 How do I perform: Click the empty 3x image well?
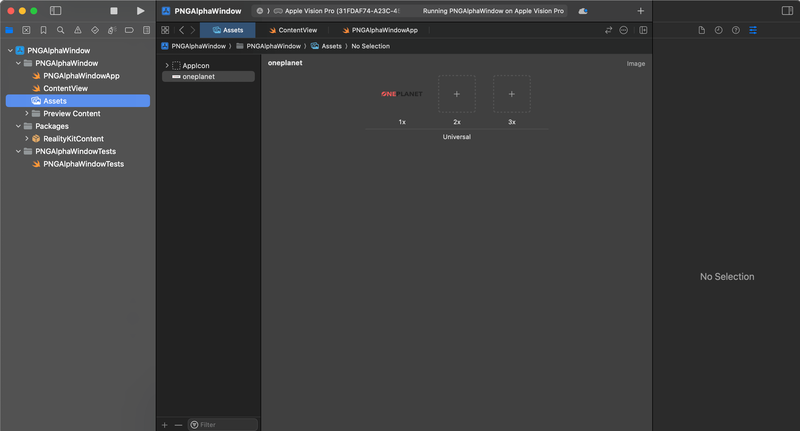pyautogui.click(x=512, y=94)
